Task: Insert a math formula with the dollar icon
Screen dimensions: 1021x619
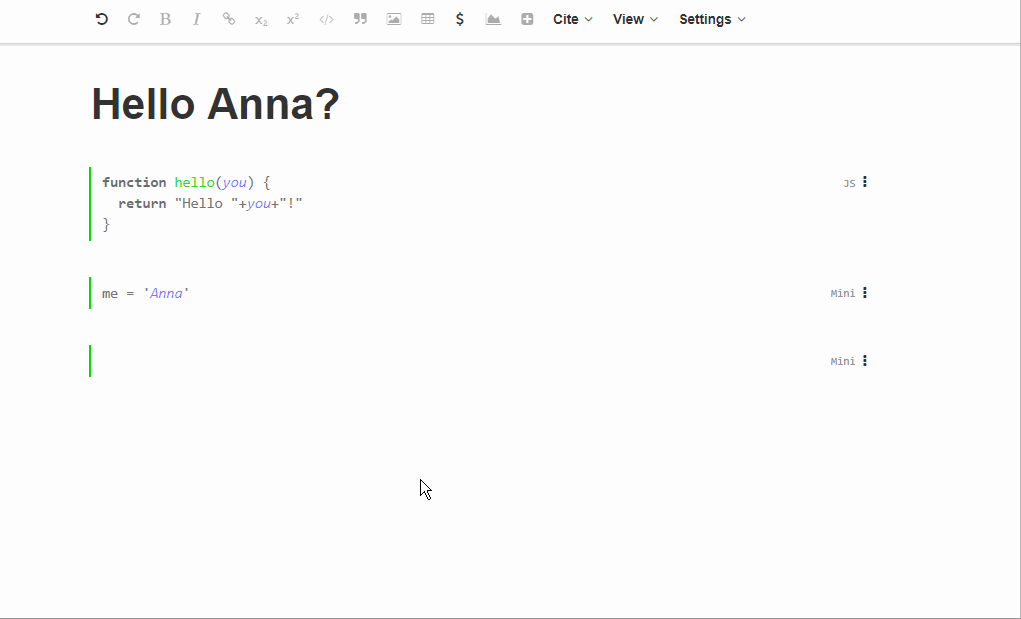Action: (460, 19)
